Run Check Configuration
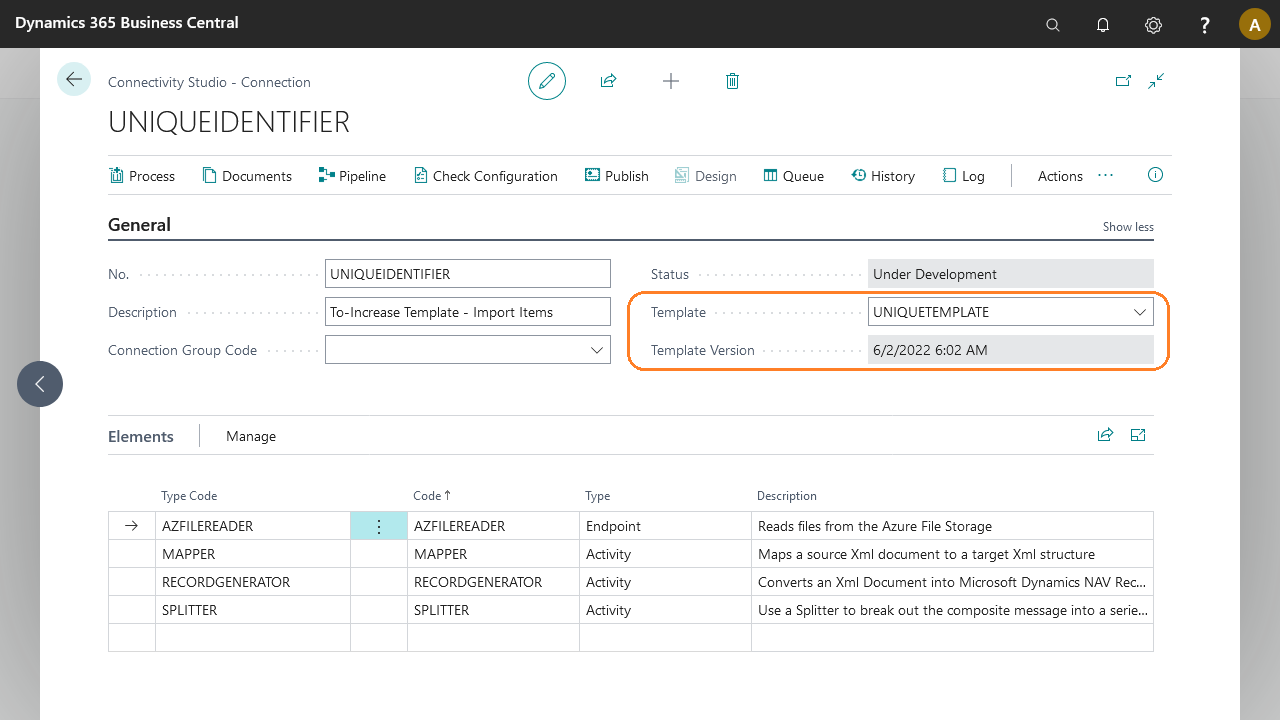The image size is (1280, 720). [486, 176]
